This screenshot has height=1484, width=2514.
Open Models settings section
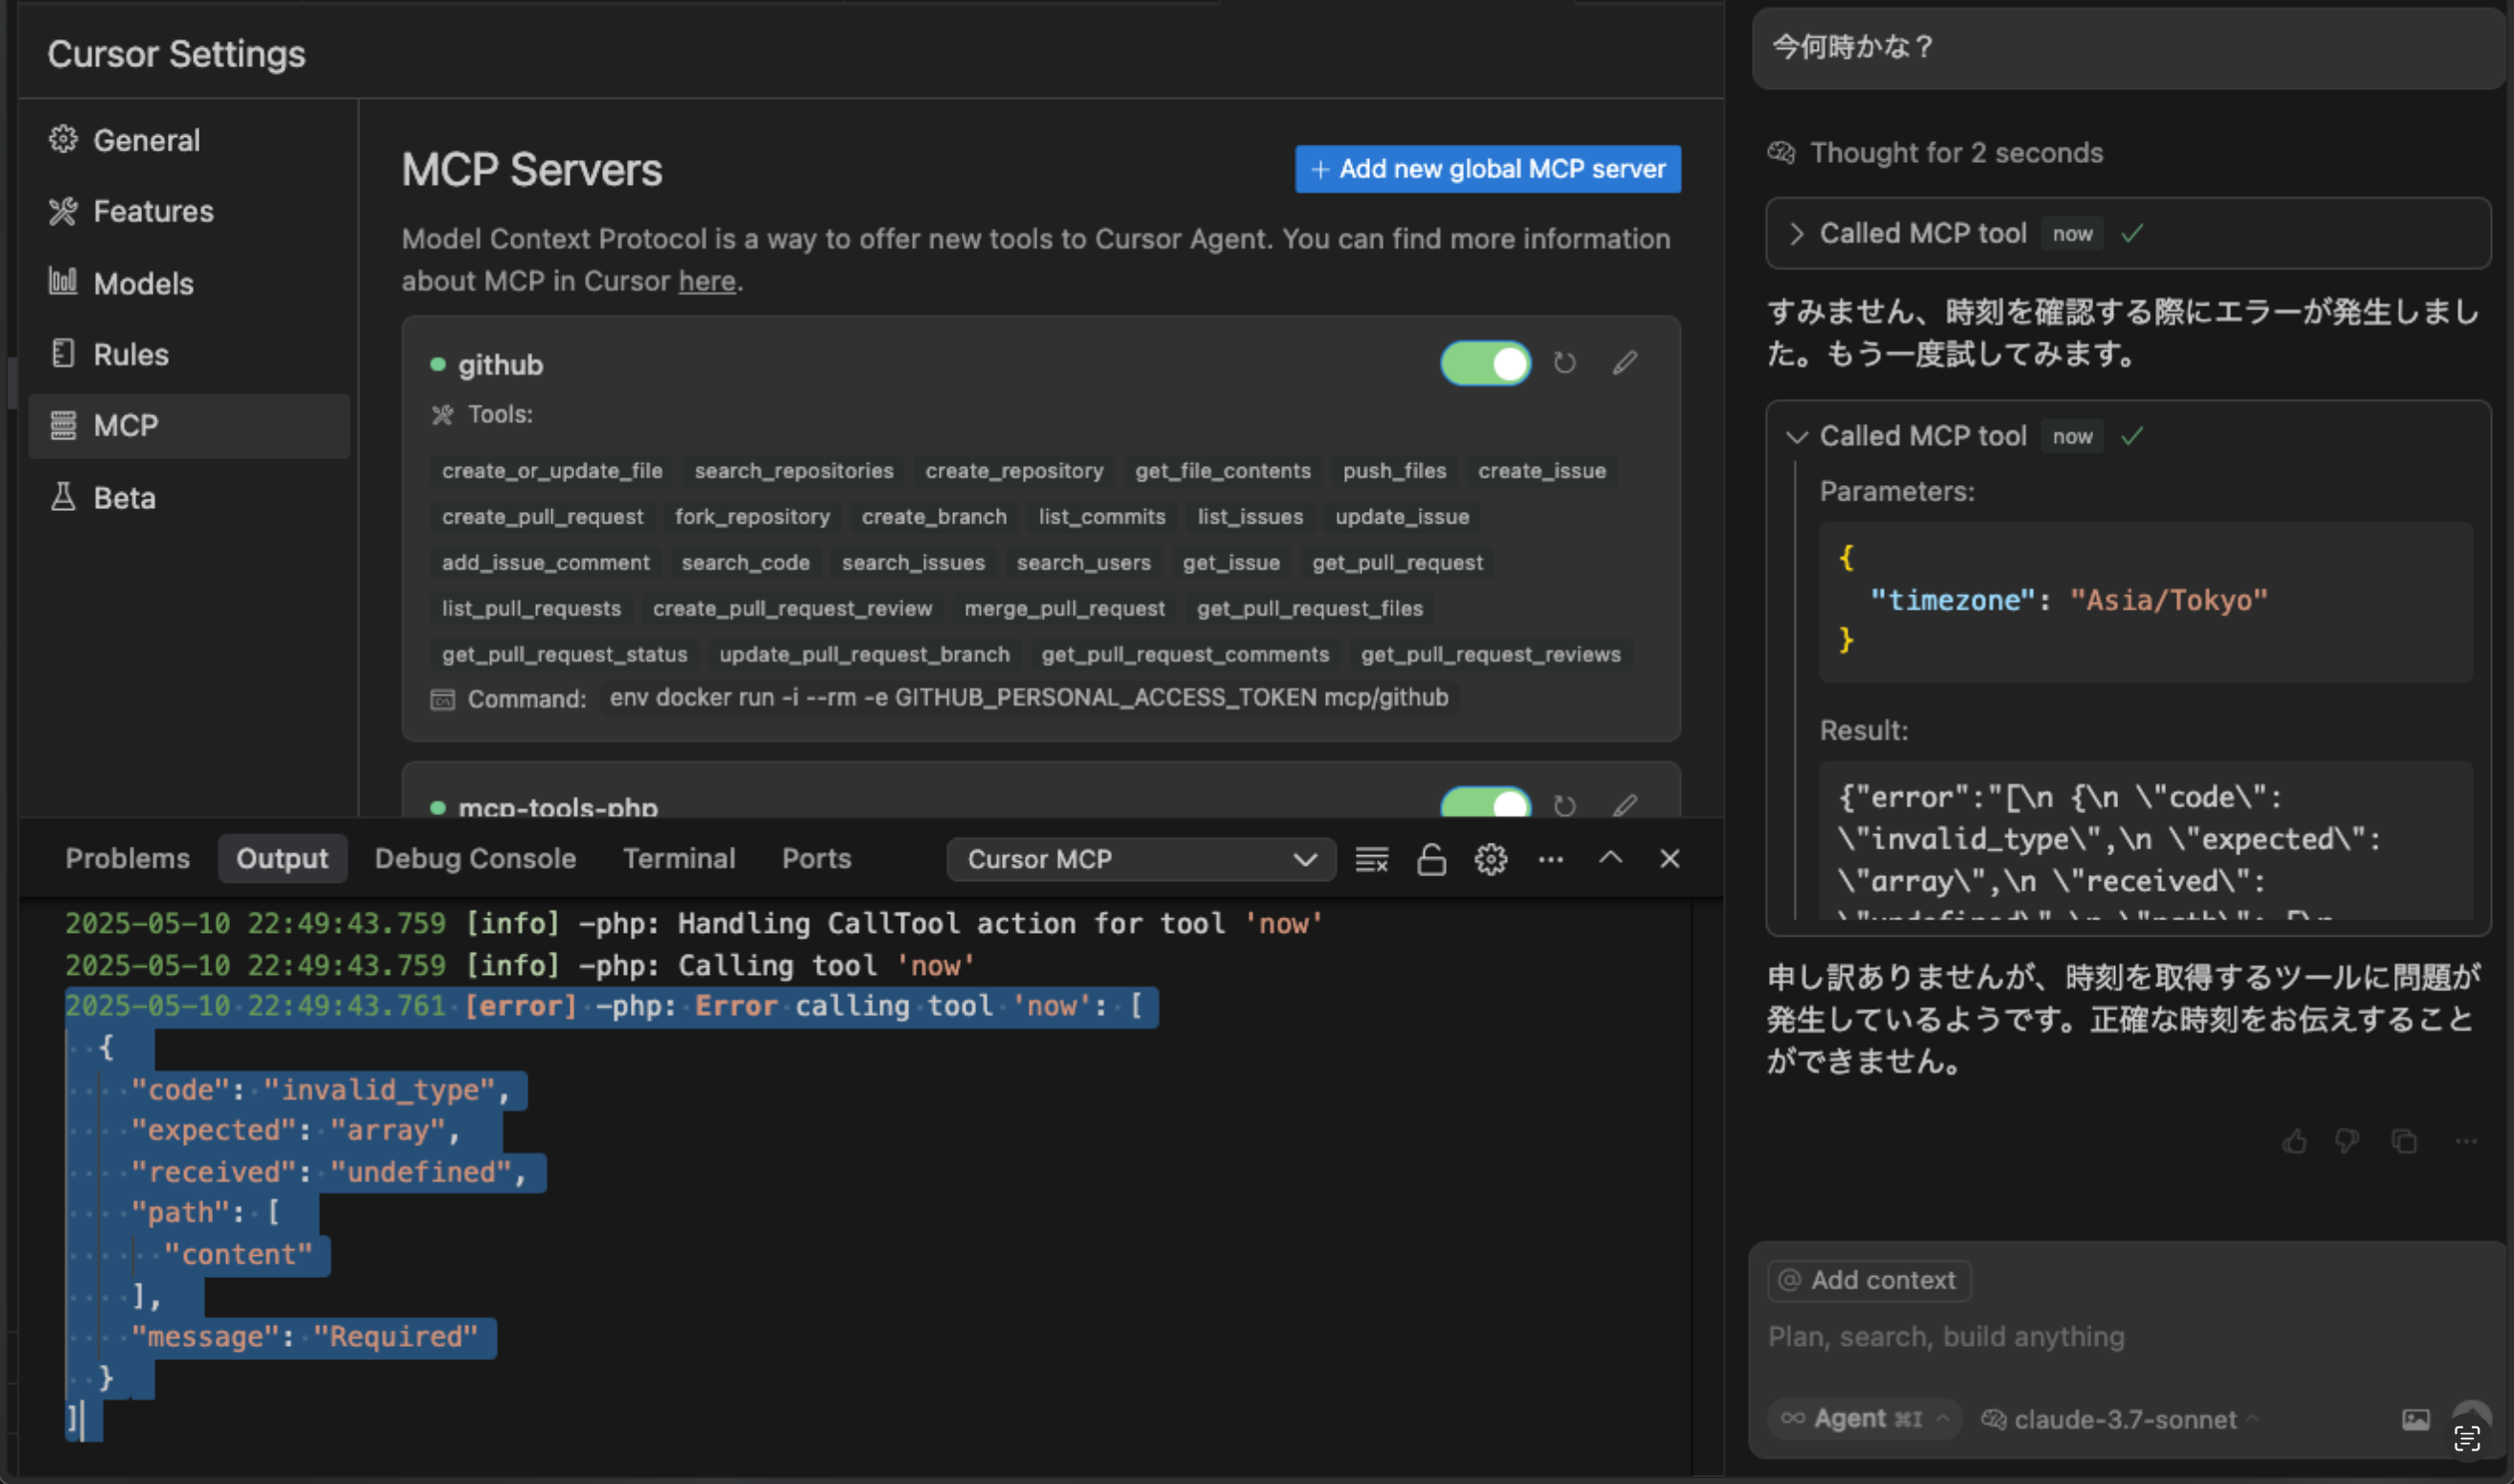[x=189, y=283]
